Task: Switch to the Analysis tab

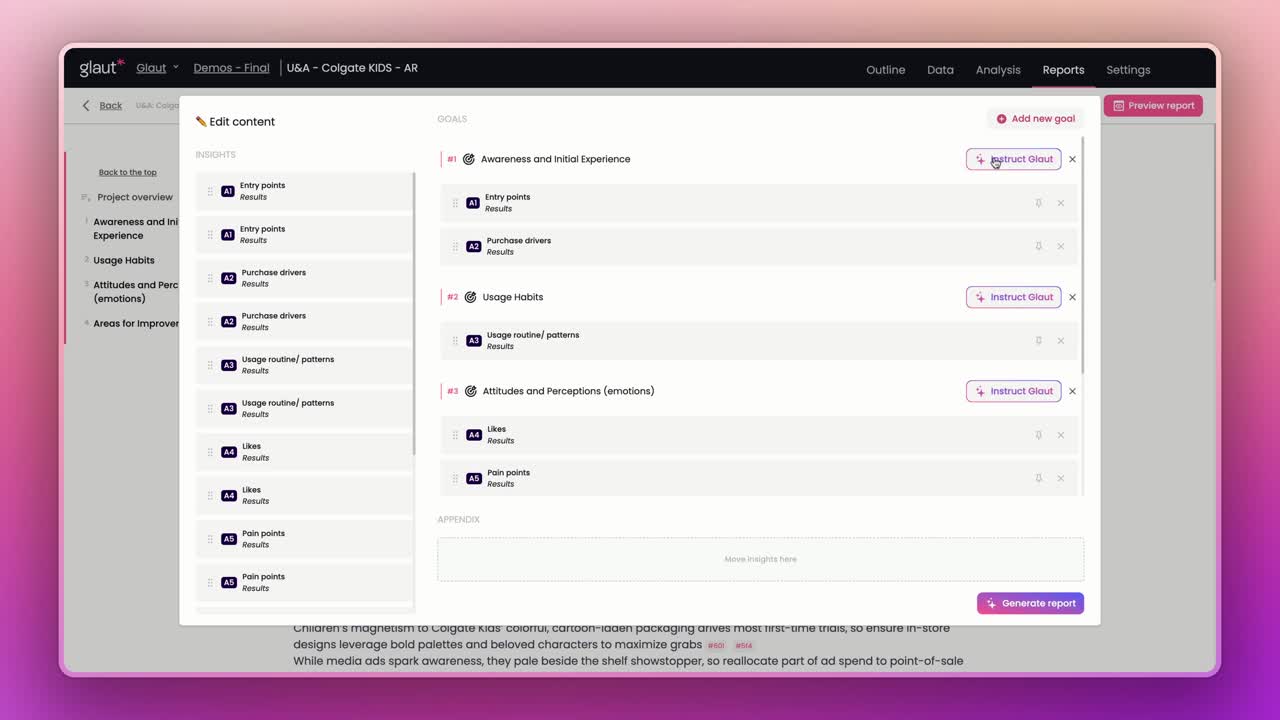Action: pyautogui.click(x=998, y=70)
